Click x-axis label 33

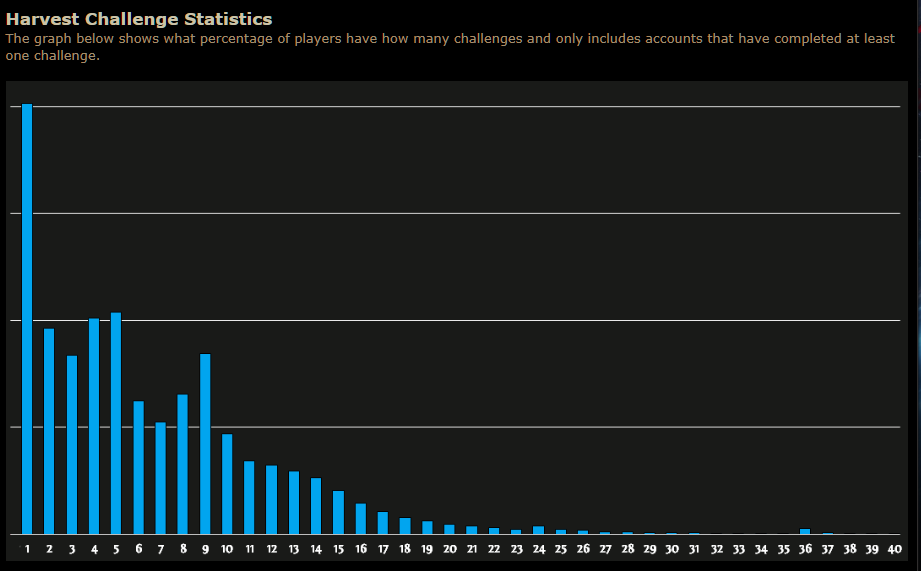pyautogui.click(x=738, y=549)
